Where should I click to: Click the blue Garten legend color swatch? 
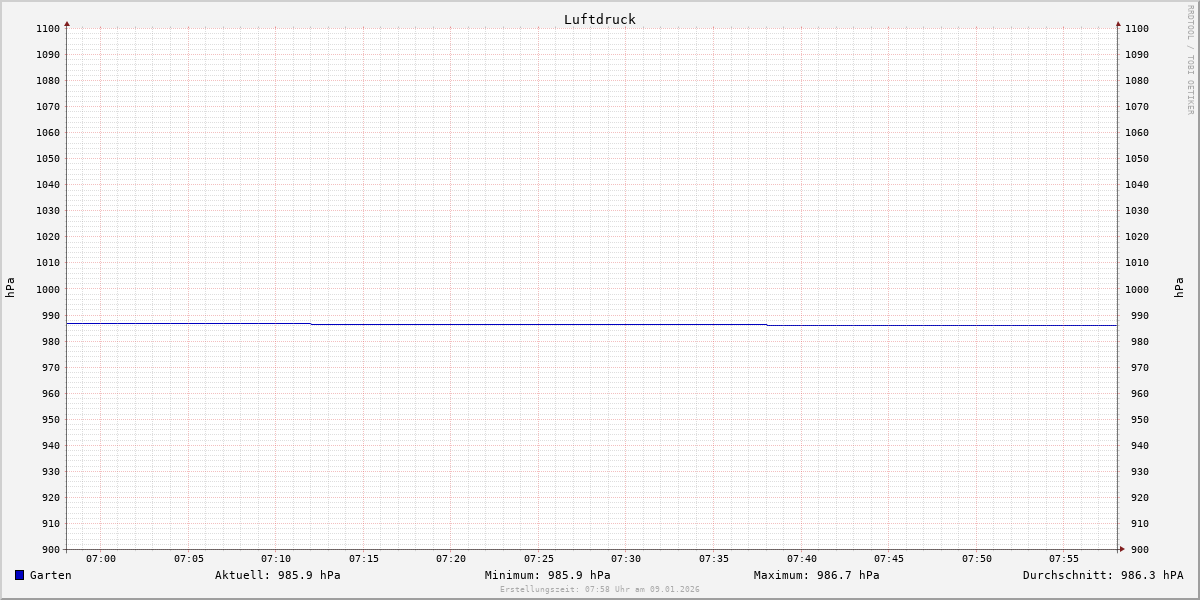[19, 575]
